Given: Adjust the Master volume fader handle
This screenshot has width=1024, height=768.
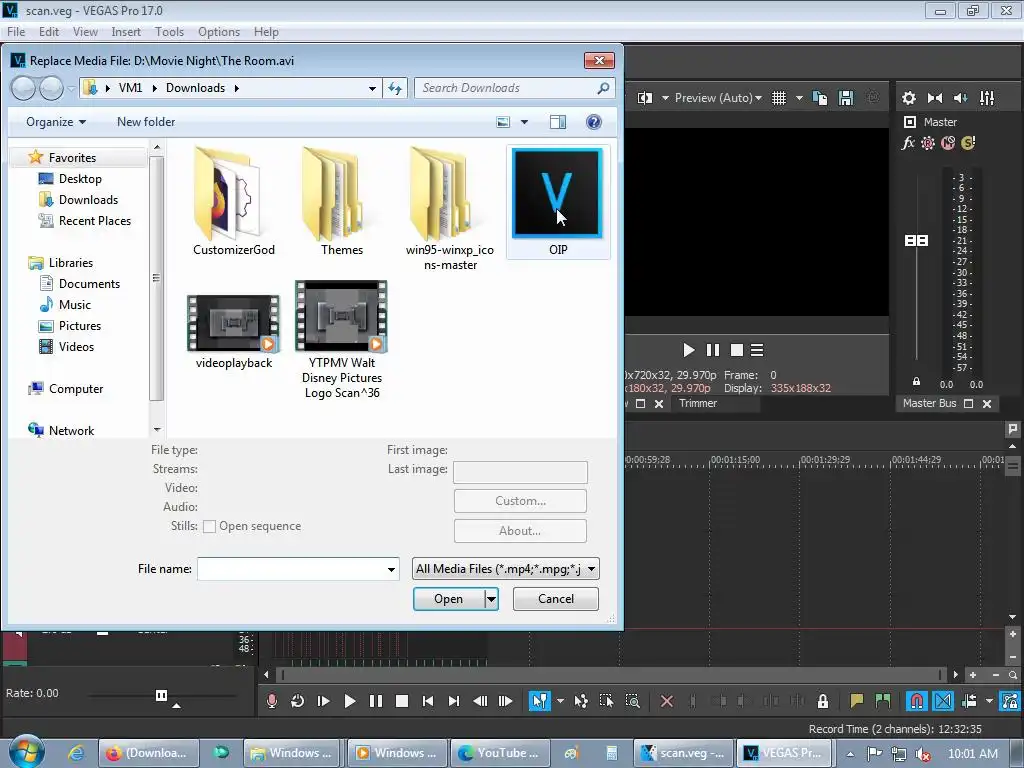Looking at the screenshot, I should pos(916,240).
